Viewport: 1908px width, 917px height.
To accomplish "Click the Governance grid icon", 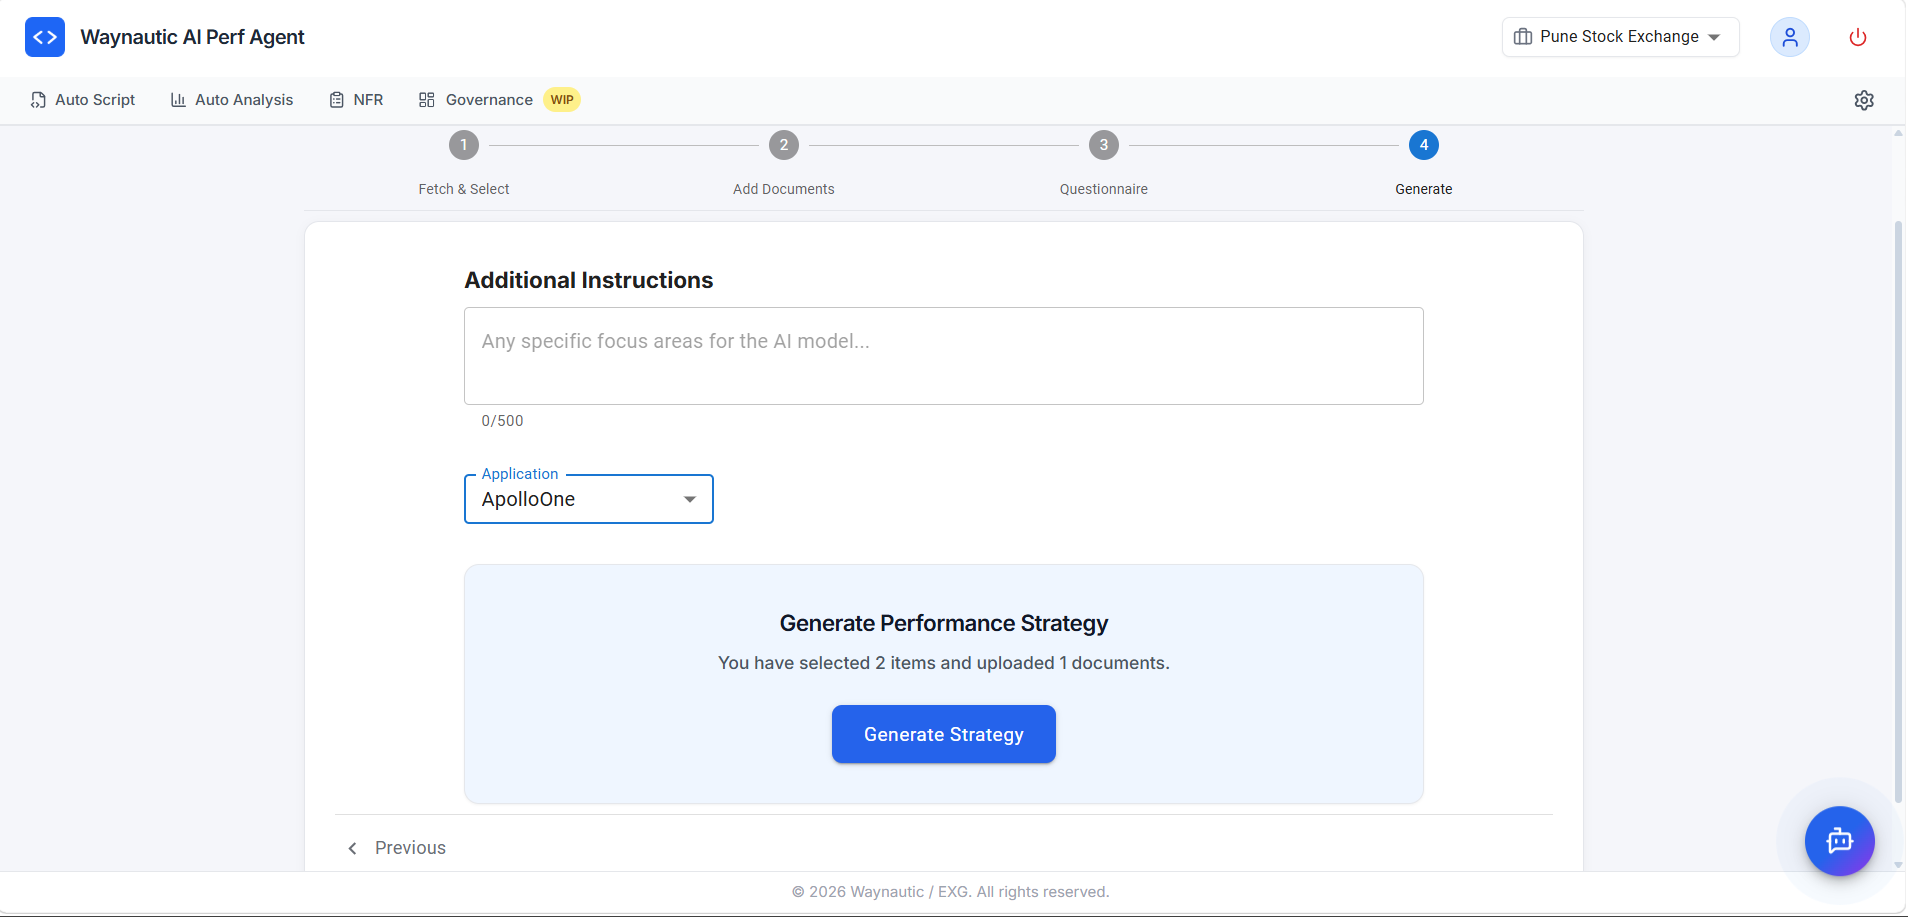I will click(x=427, y=99).
